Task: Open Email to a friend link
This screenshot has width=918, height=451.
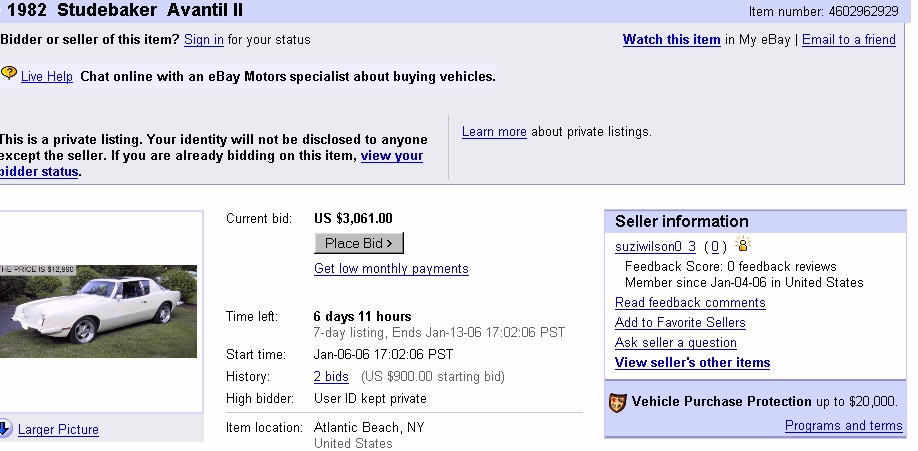Action: 848,40
